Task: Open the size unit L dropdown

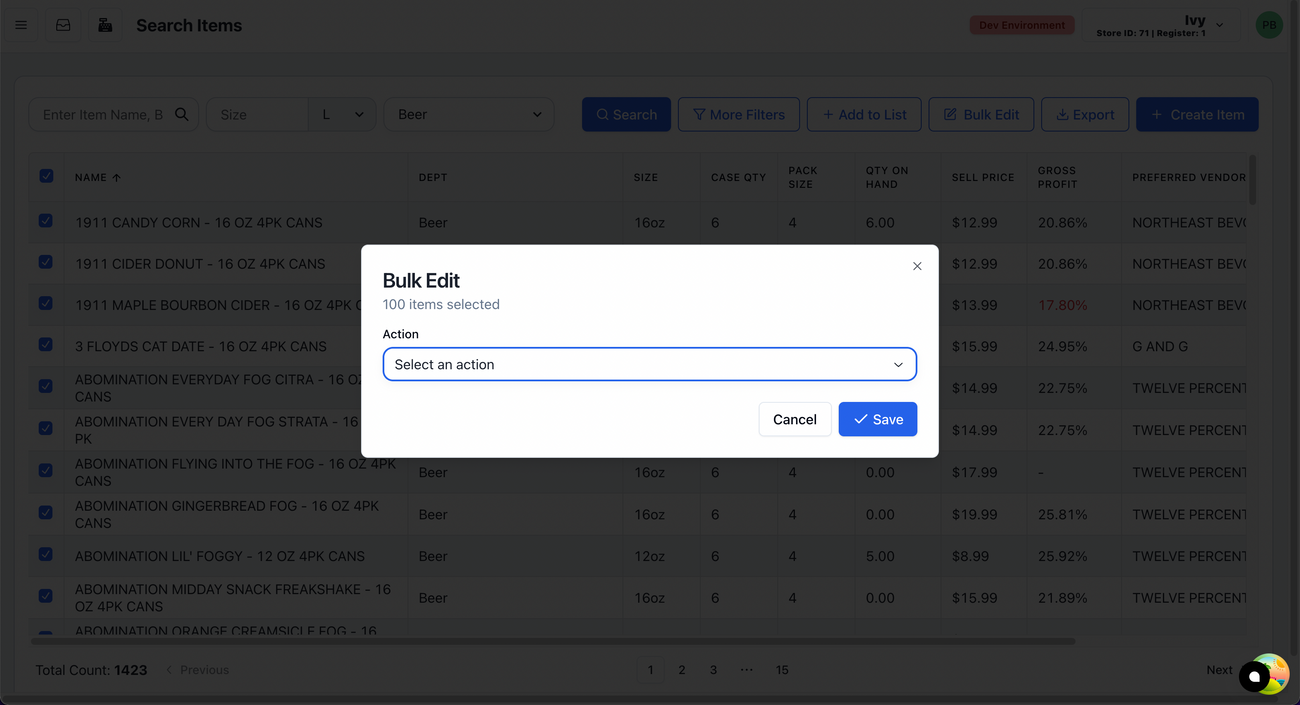Action: [x=342, y=114]
